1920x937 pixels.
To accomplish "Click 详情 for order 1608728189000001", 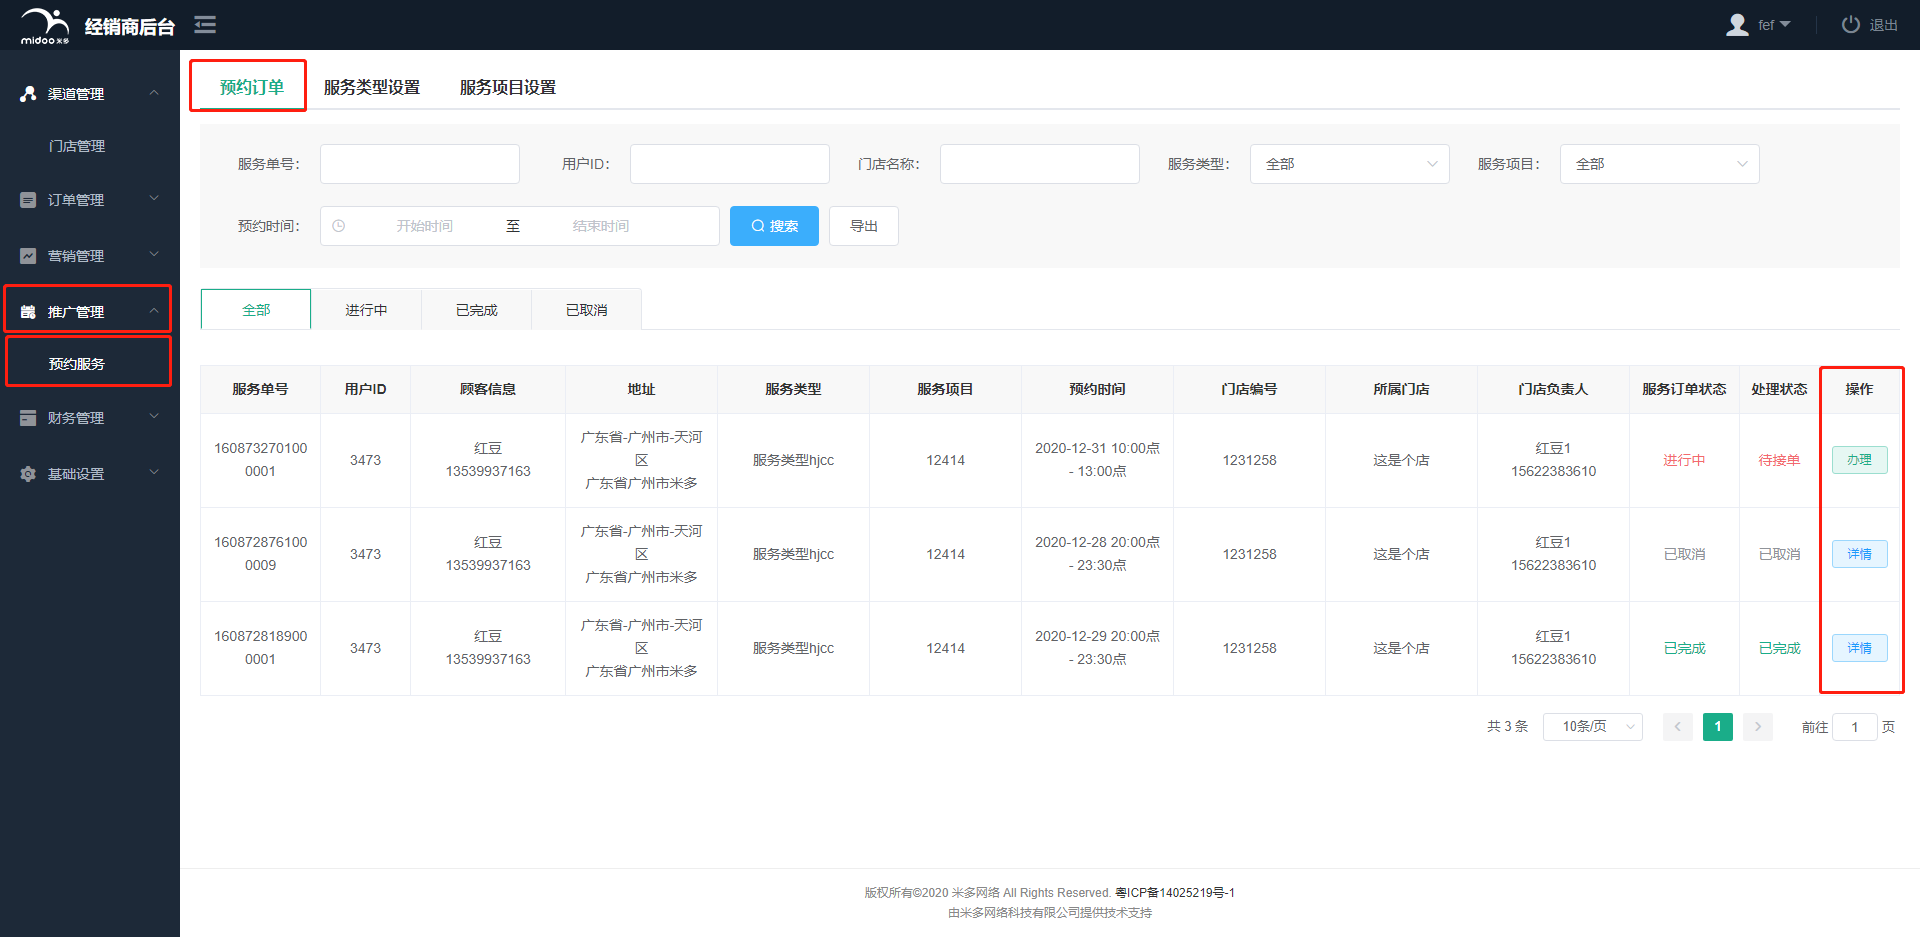I will [x=1859, y=648].
